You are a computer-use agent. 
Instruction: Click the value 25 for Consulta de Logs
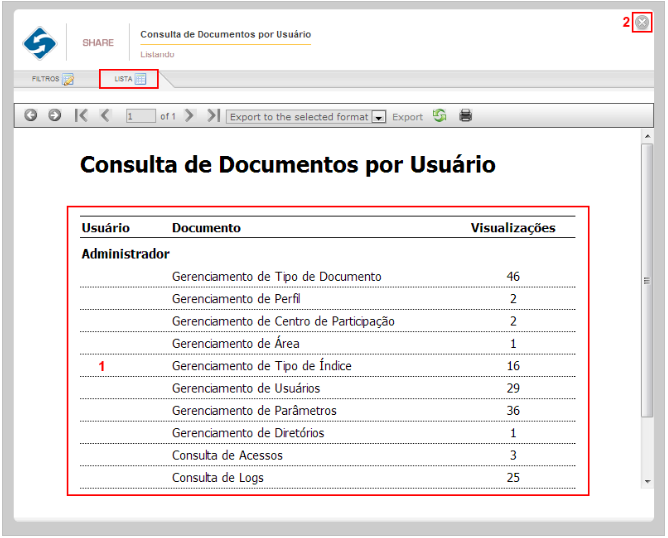click(513, 478)
